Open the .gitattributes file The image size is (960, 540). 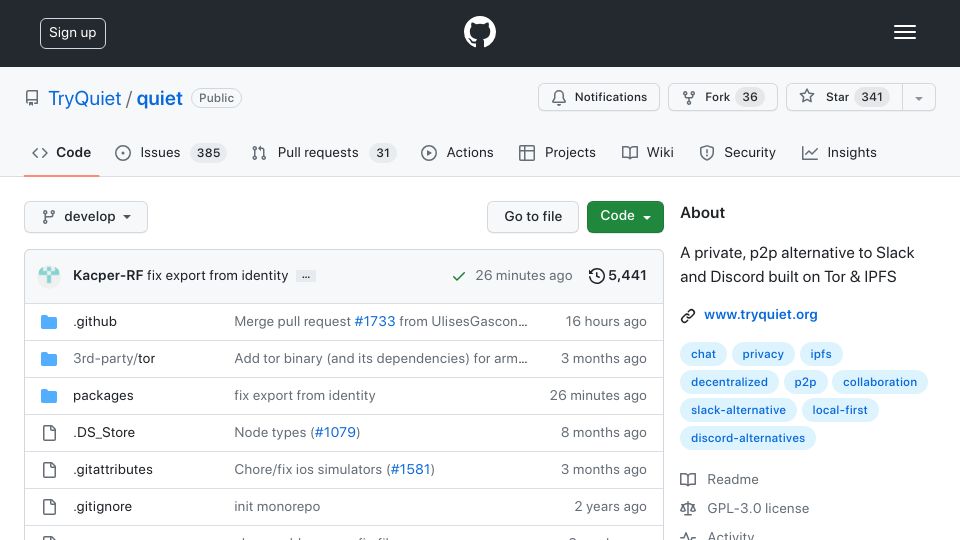tap(113, 470)
